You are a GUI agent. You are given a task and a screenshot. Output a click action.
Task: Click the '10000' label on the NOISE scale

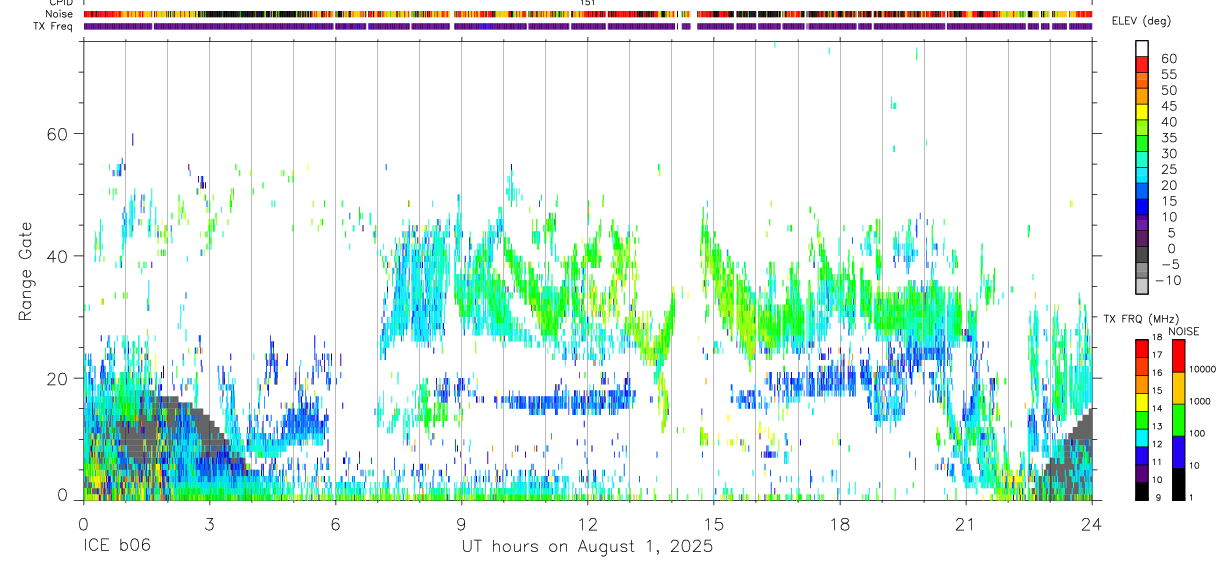pos(1201,369)
